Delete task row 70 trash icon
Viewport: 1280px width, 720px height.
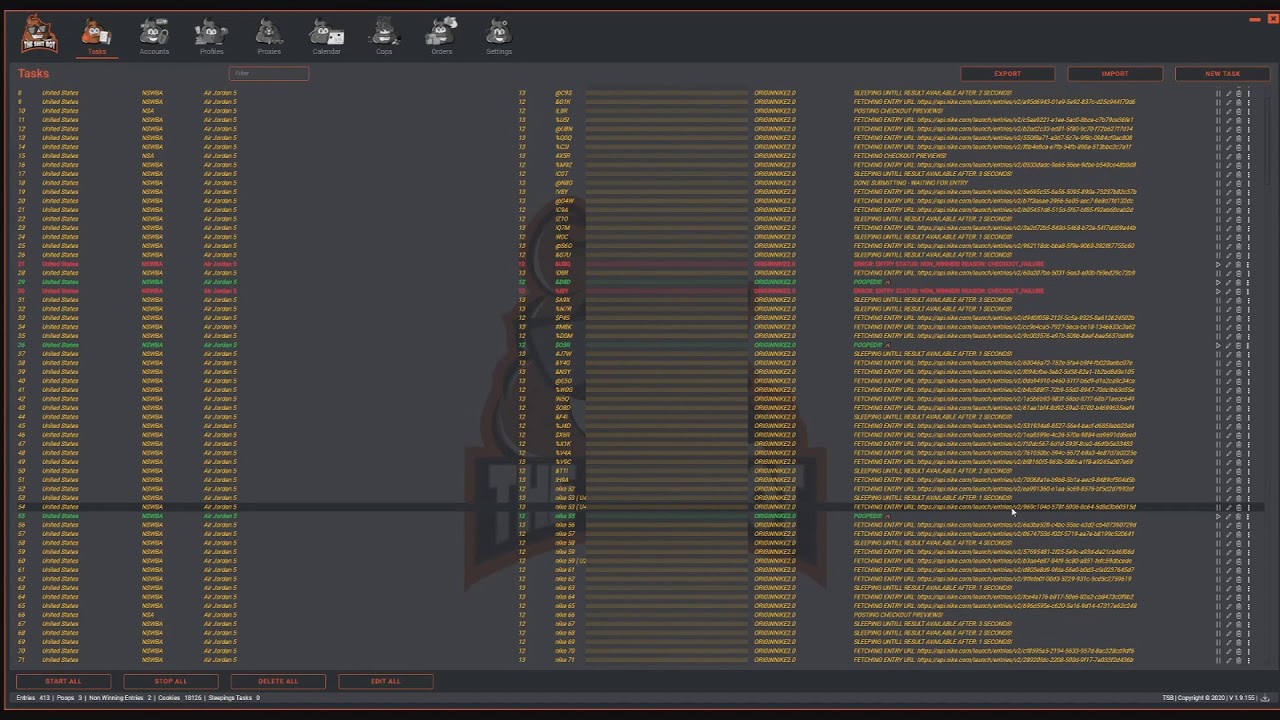click(1239, 651)
